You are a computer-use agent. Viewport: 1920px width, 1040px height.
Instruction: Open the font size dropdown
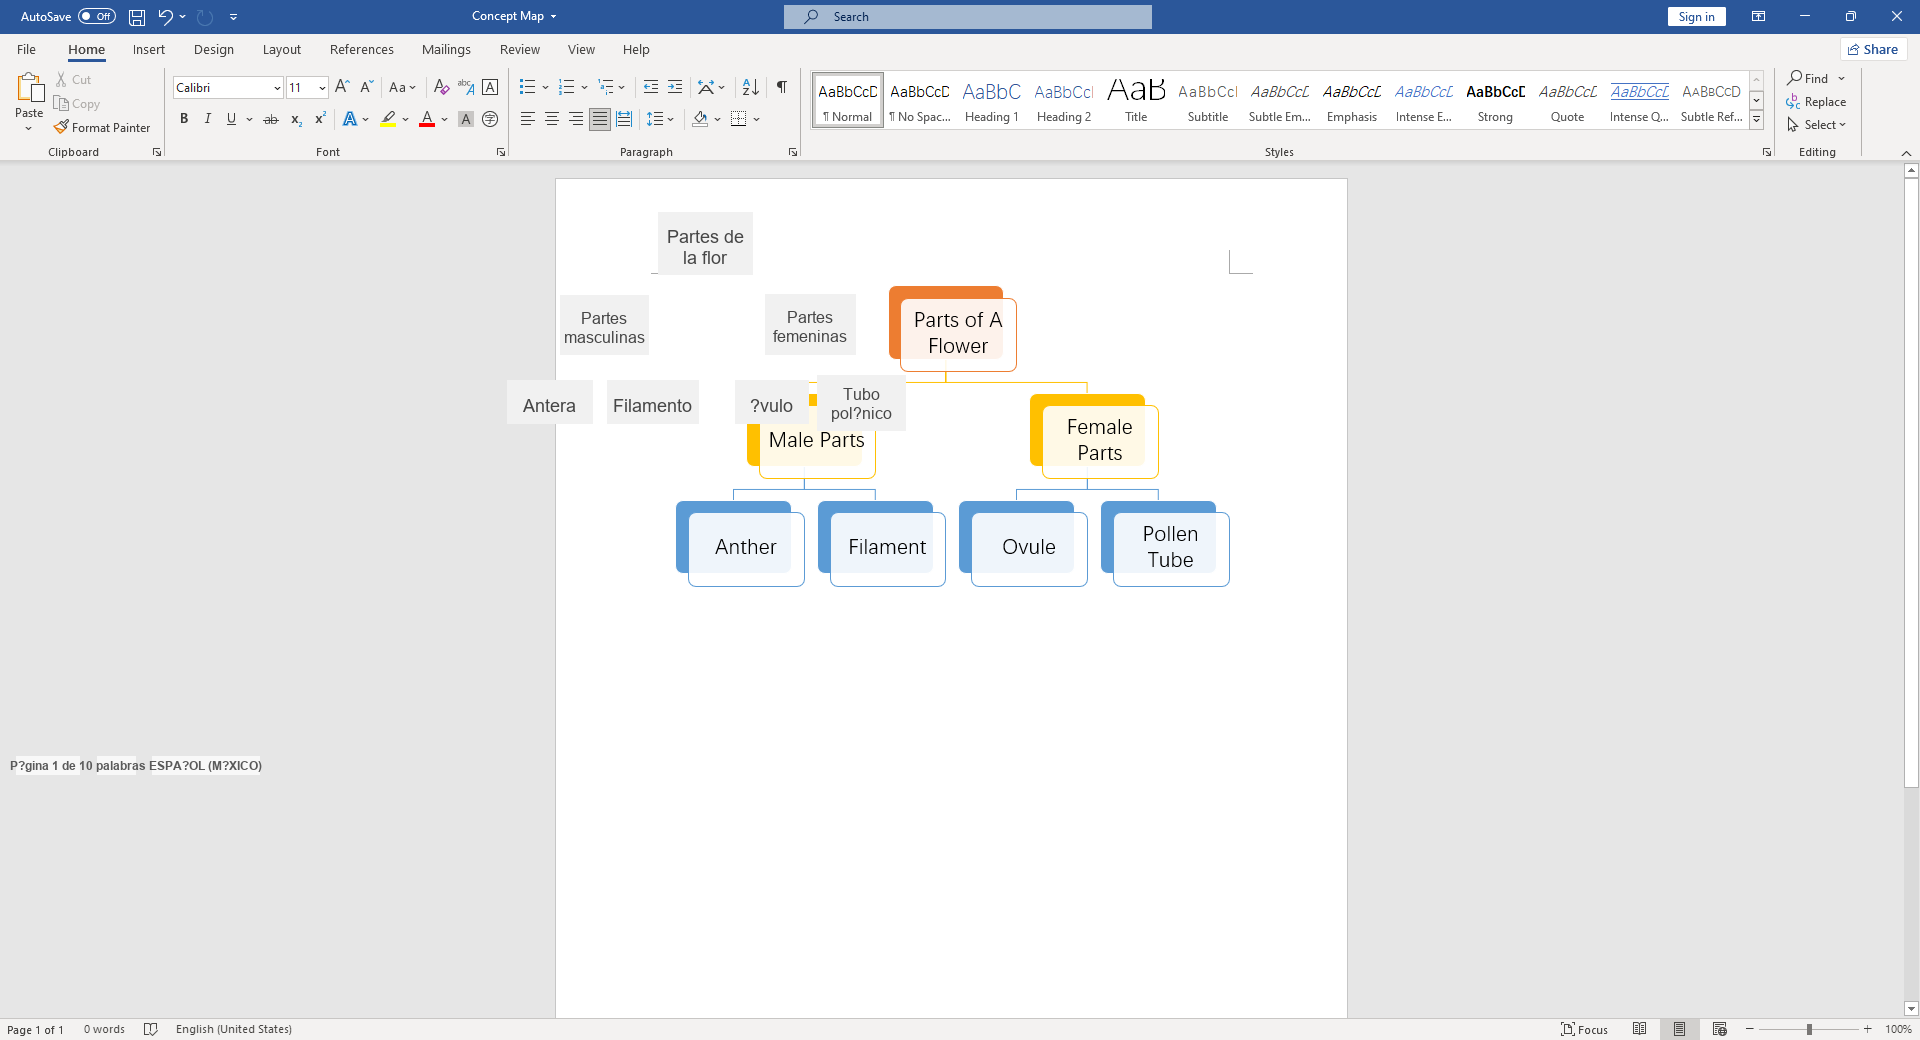pyautogui.click(x=322, y=88)
